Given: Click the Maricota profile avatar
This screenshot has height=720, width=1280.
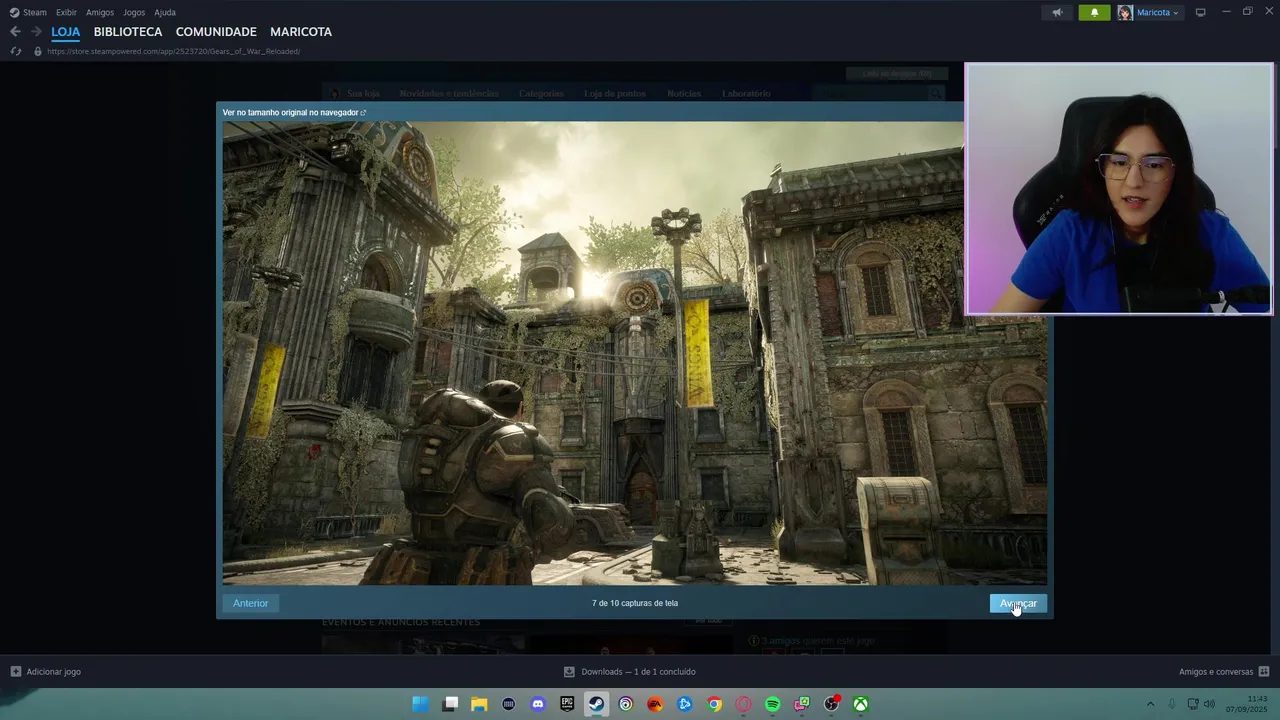Looking at the screenshot, I should pos(1125,12).
